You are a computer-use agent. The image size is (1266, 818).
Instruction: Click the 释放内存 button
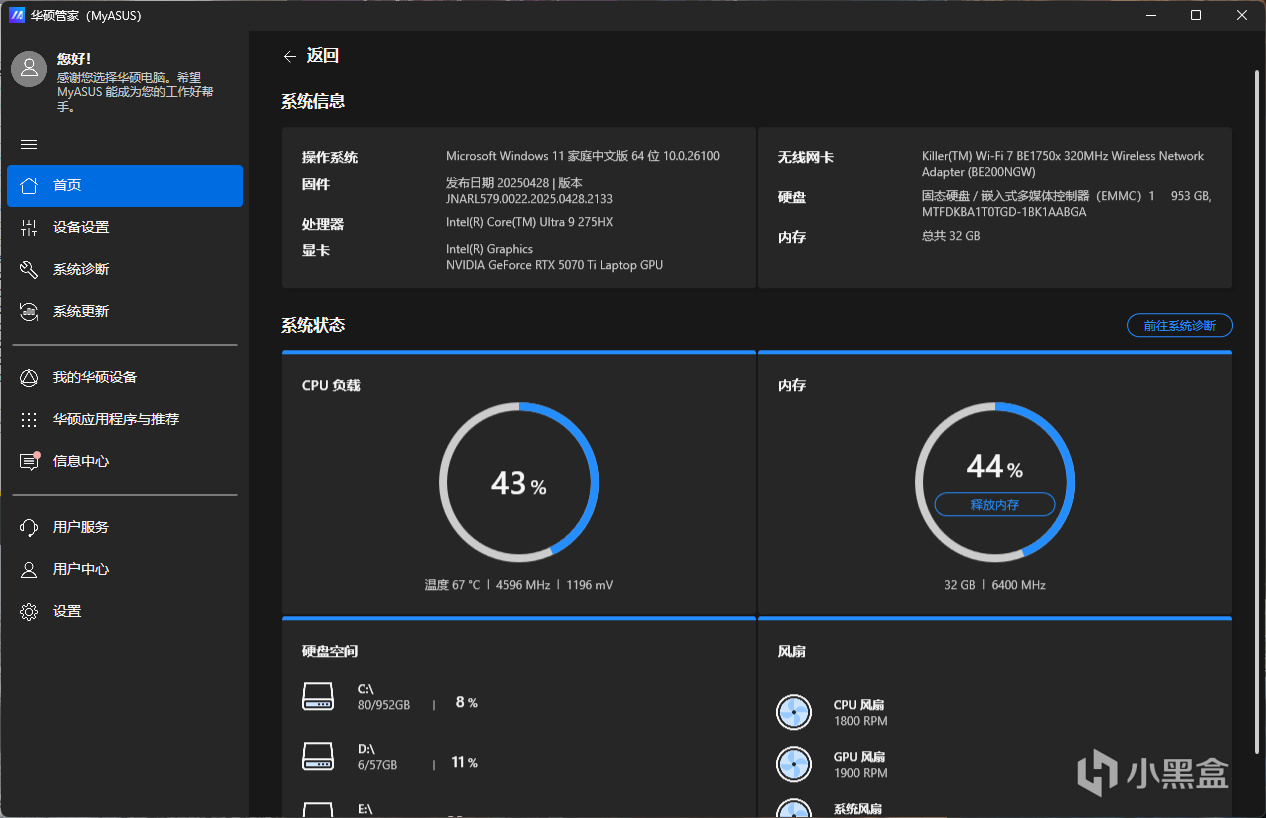coord(995,504)
